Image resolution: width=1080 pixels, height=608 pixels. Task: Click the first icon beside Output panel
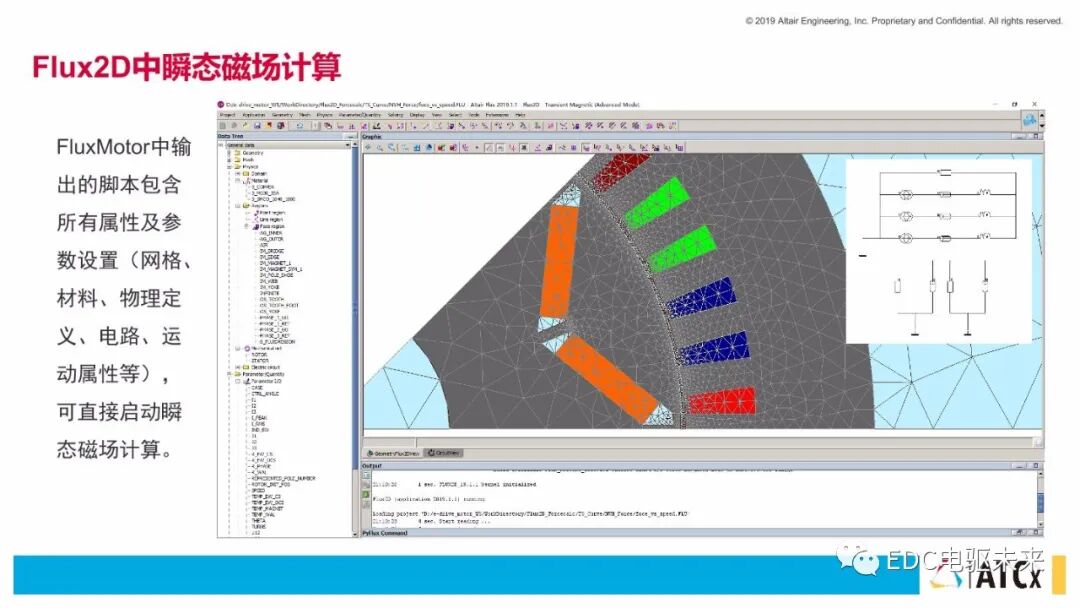tap(366, 475)
